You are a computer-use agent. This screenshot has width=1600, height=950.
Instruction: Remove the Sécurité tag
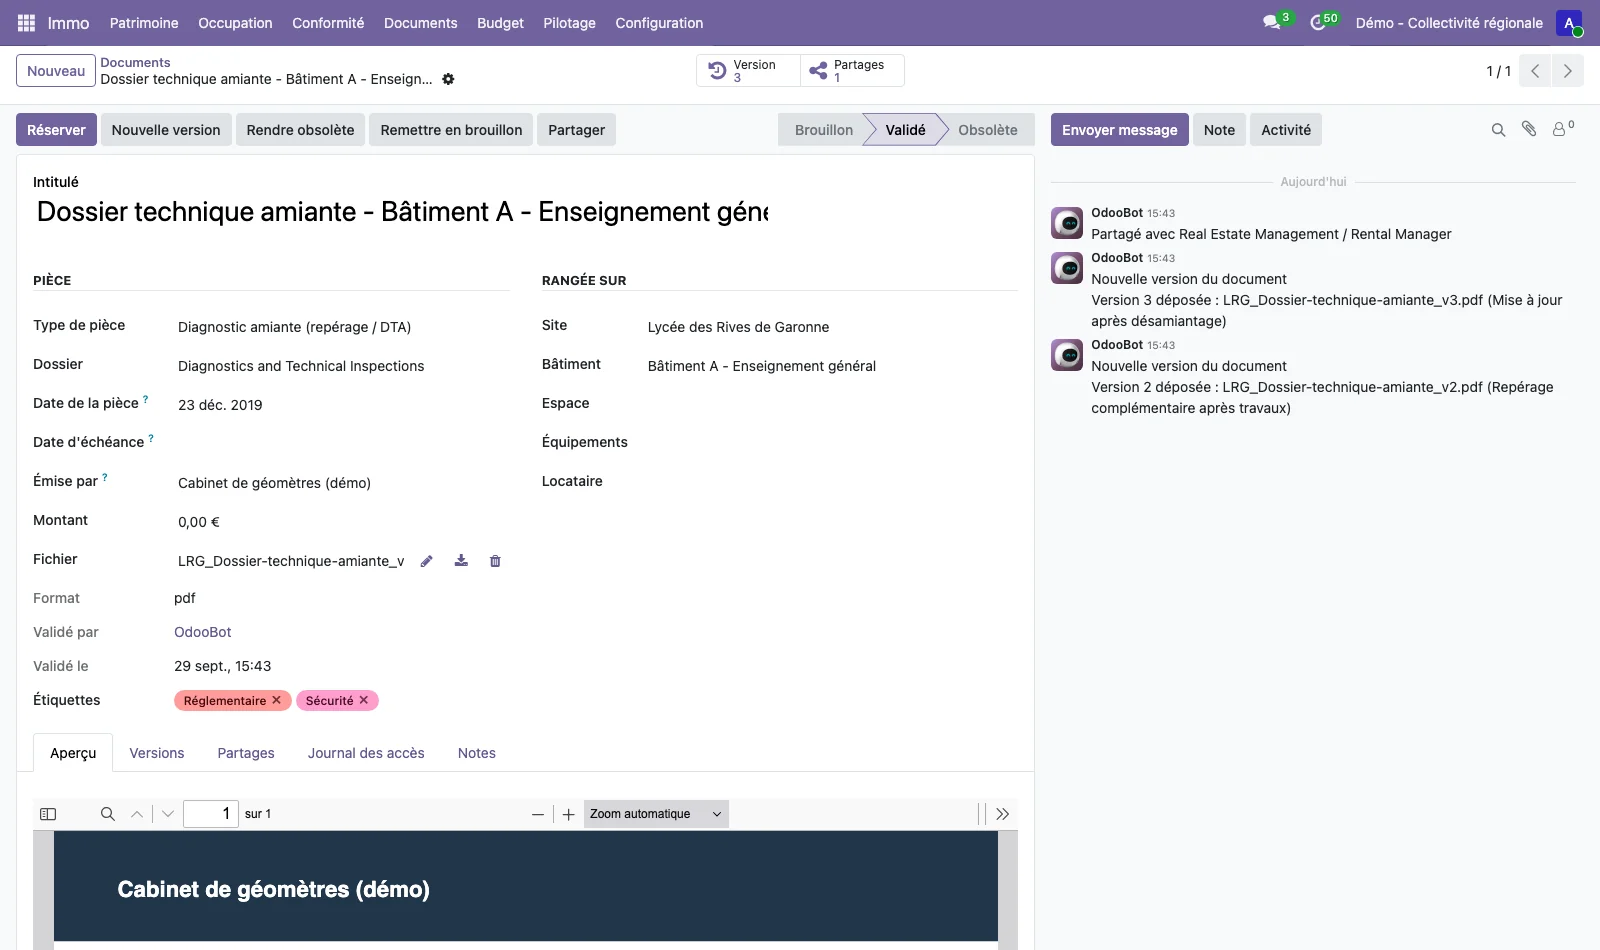click(364, 700)
